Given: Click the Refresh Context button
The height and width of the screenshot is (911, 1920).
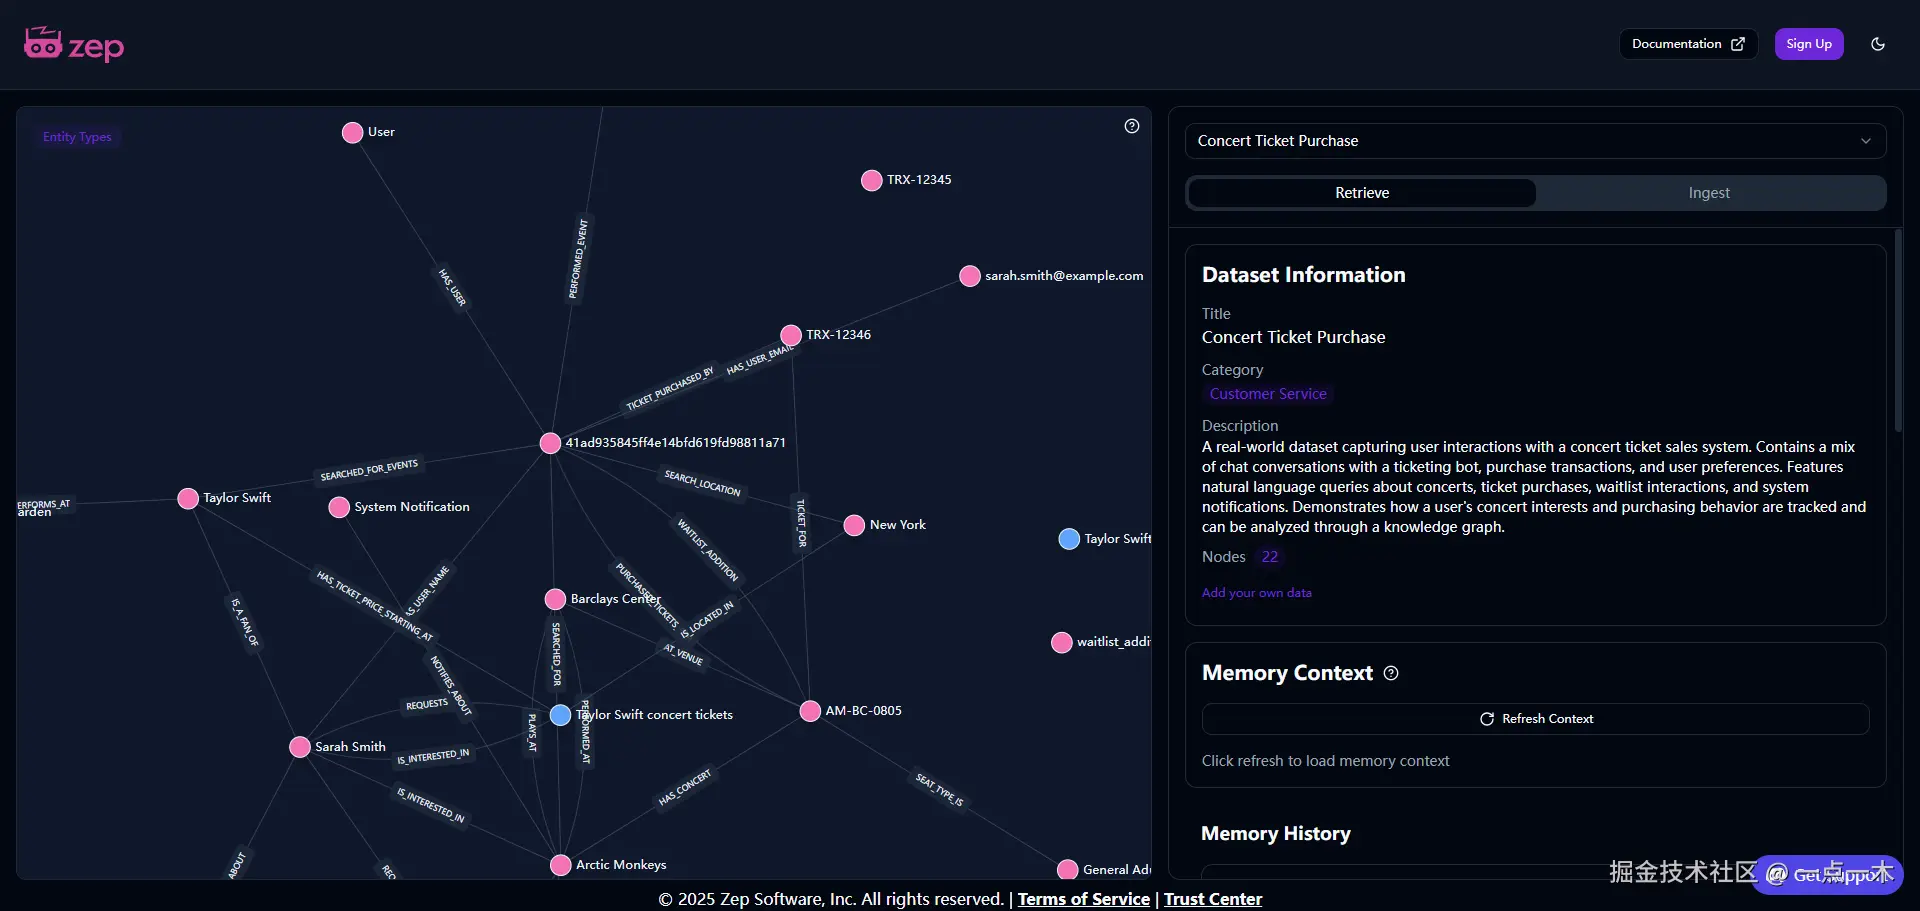Looking at the screenshot, I should click(x=1535, y=719).
